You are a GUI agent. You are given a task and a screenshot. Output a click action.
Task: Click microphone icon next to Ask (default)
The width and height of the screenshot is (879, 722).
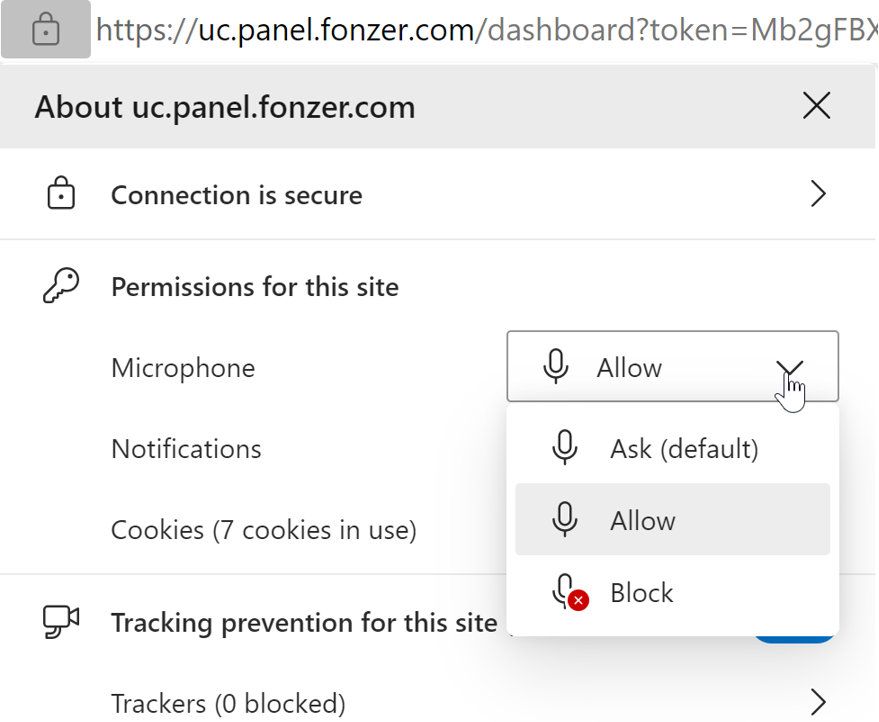point(565,447)
